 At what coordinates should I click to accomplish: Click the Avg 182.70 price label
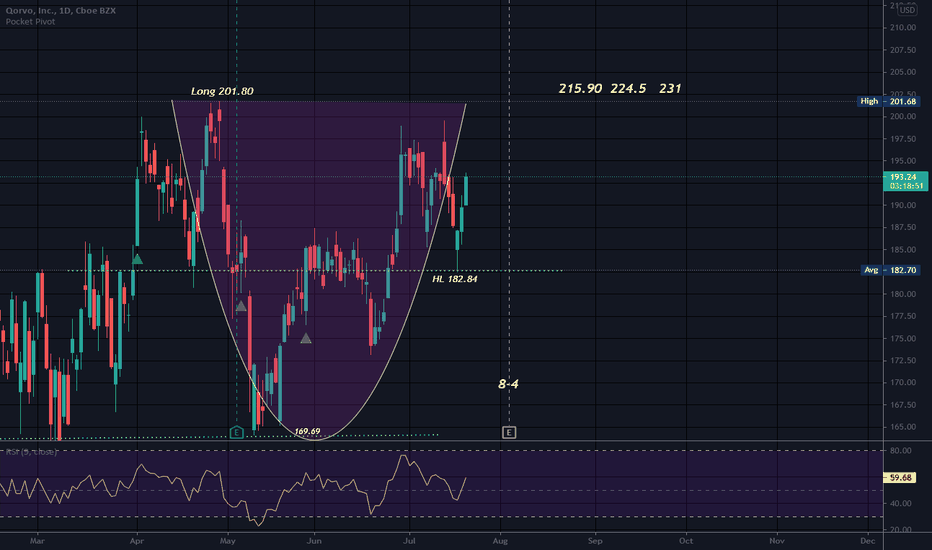(x=890, y=270)
